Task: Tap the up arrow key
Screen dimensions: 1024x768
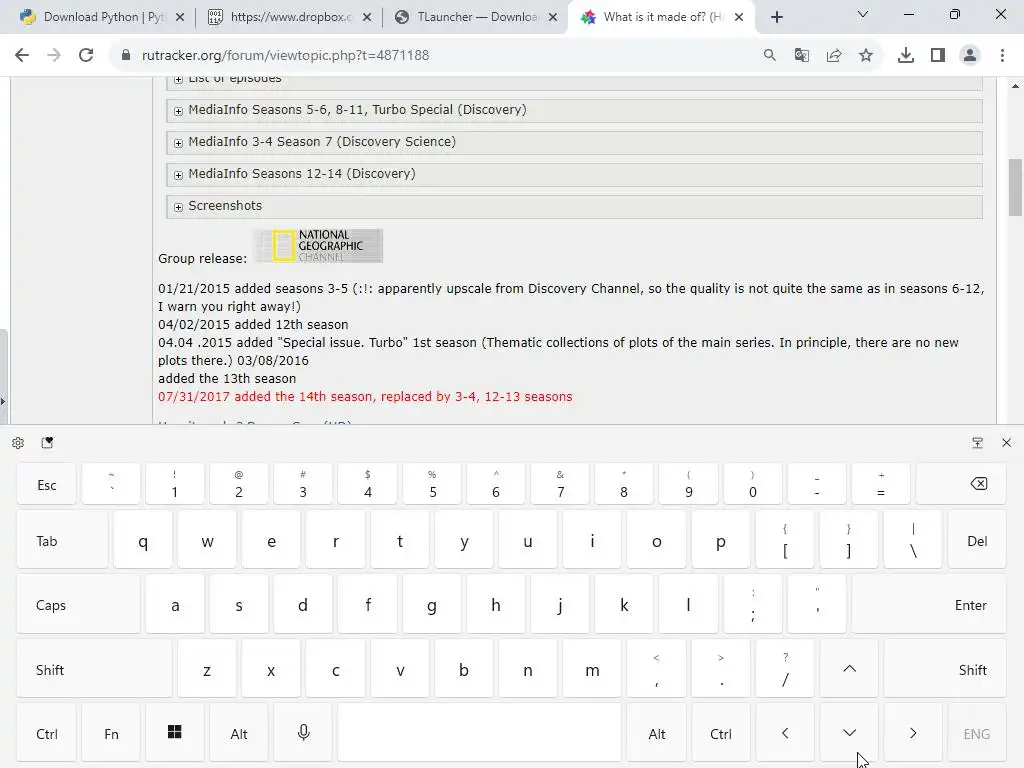Action: pos(849,669)
